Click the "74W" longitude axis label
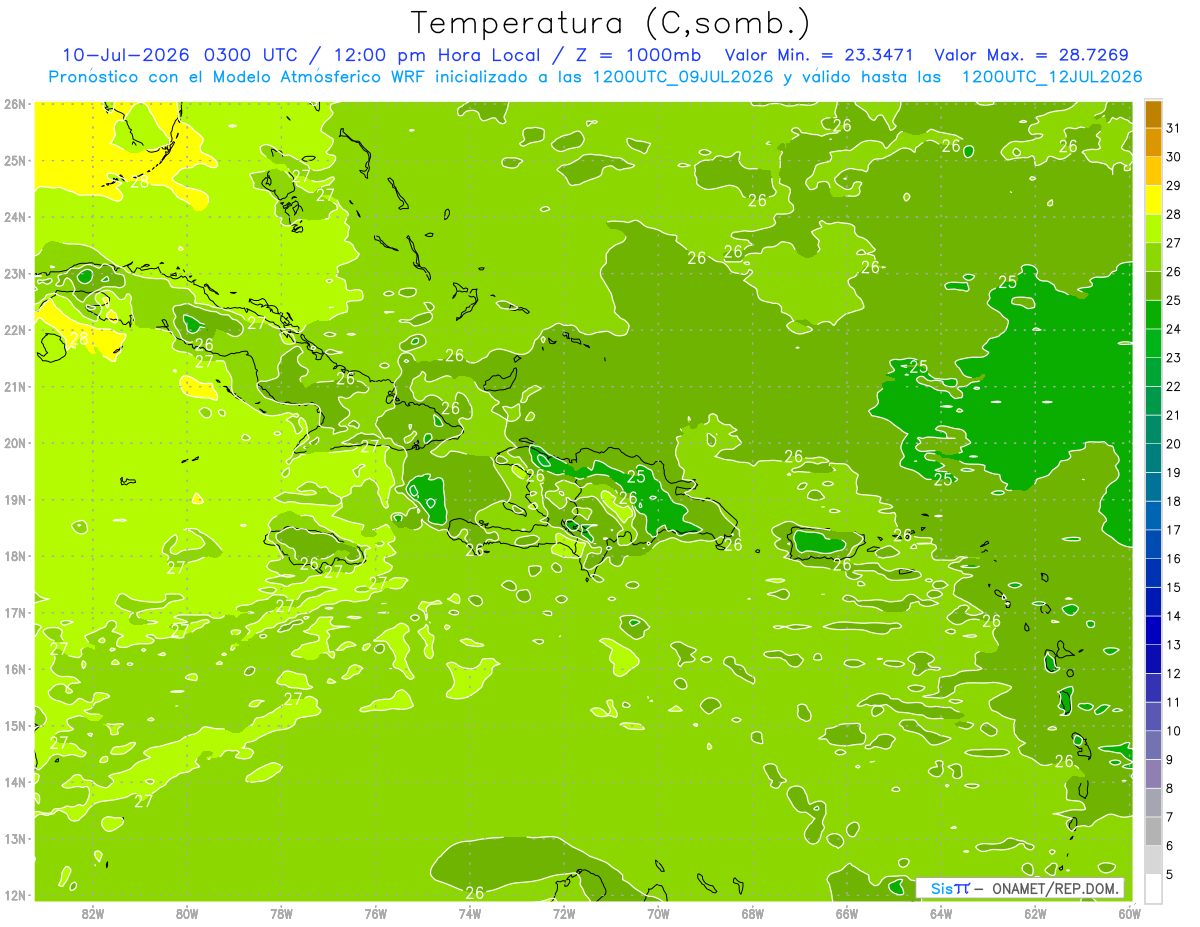Image resolution: width=1200 pixels, height=927 pixels. tap(469, 913)
